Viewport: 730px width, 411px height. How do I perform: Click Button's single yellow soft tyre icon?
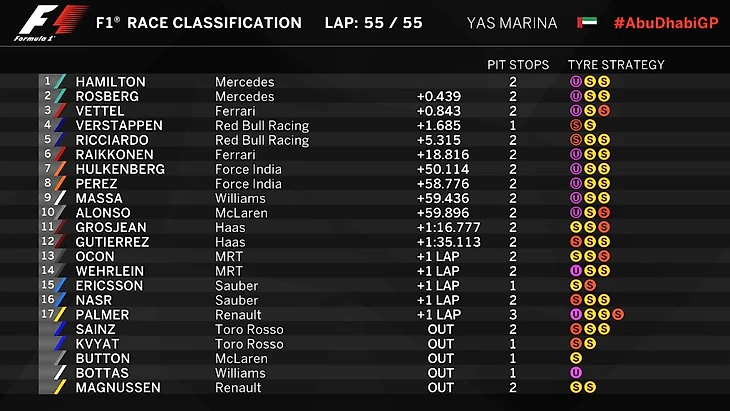[x=576, y=358]
